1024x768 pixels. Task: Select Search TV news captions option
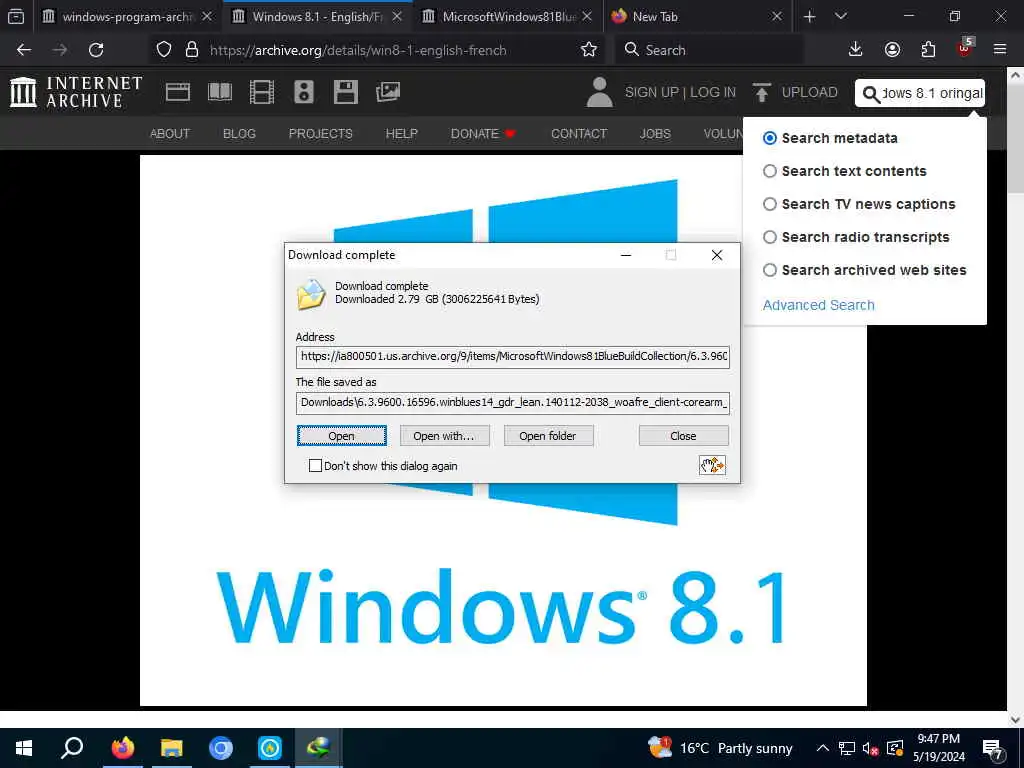pos(770,204)
